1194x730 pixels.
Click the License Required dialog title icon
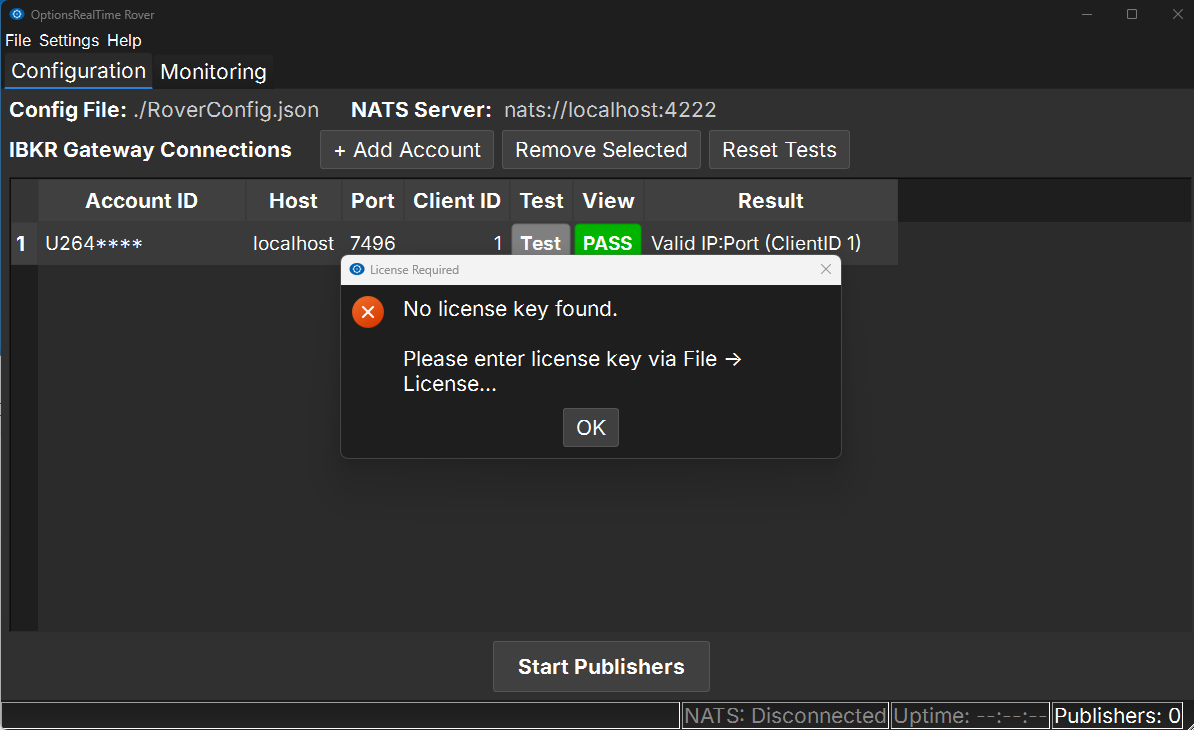[357, 270]
